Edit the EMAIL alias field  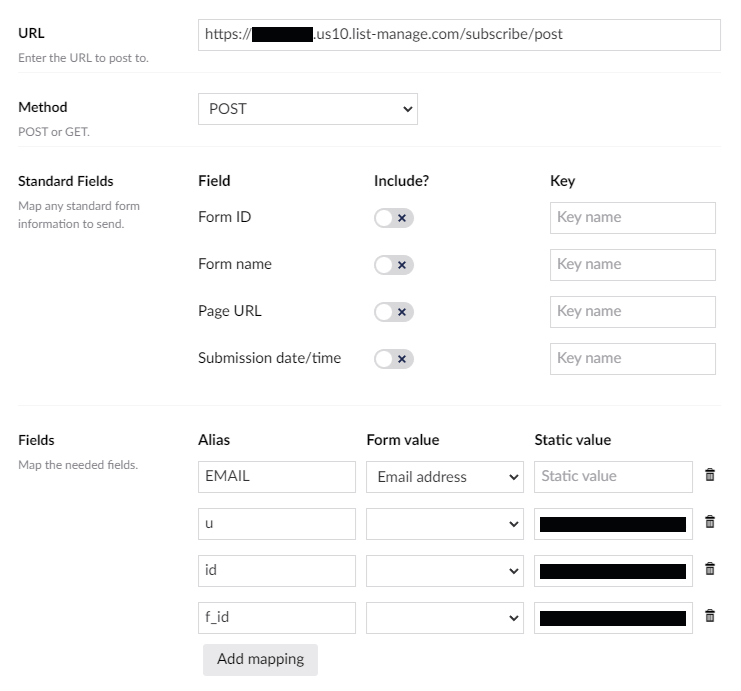277,477
